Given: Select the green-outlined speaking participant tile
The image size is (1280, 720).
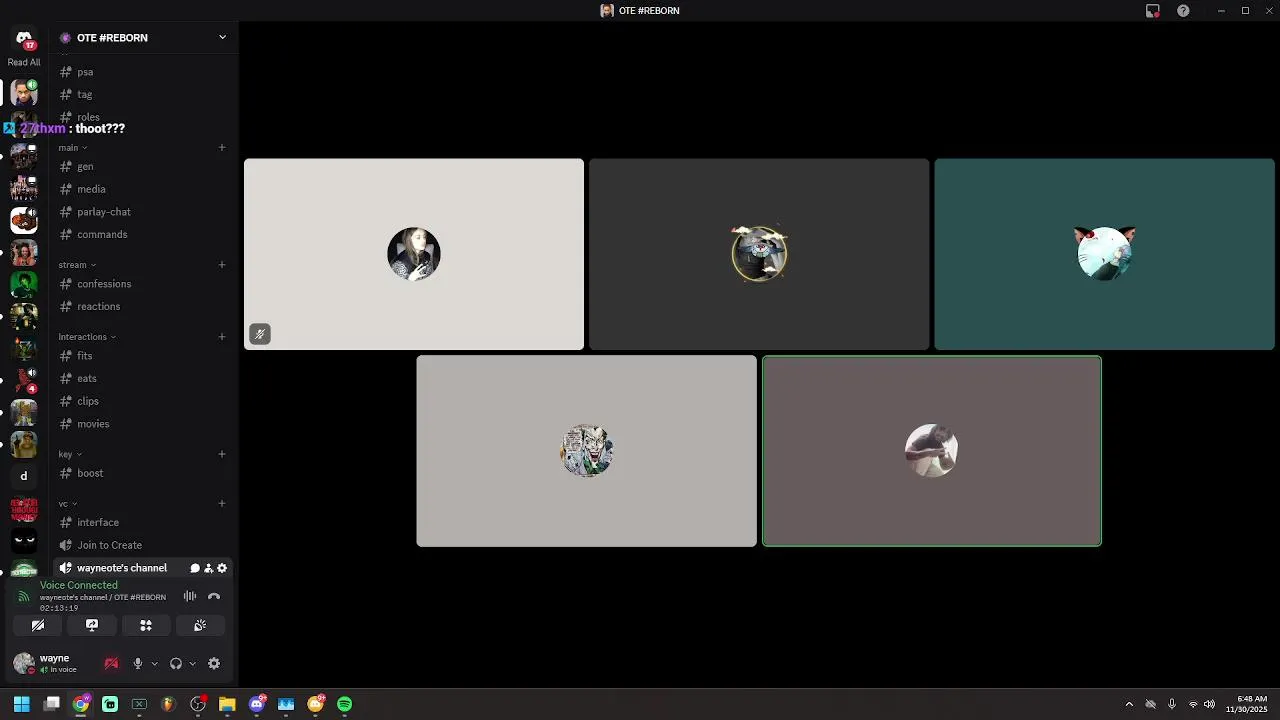Looking at the screenshot, I should click(x=932, y=451).
